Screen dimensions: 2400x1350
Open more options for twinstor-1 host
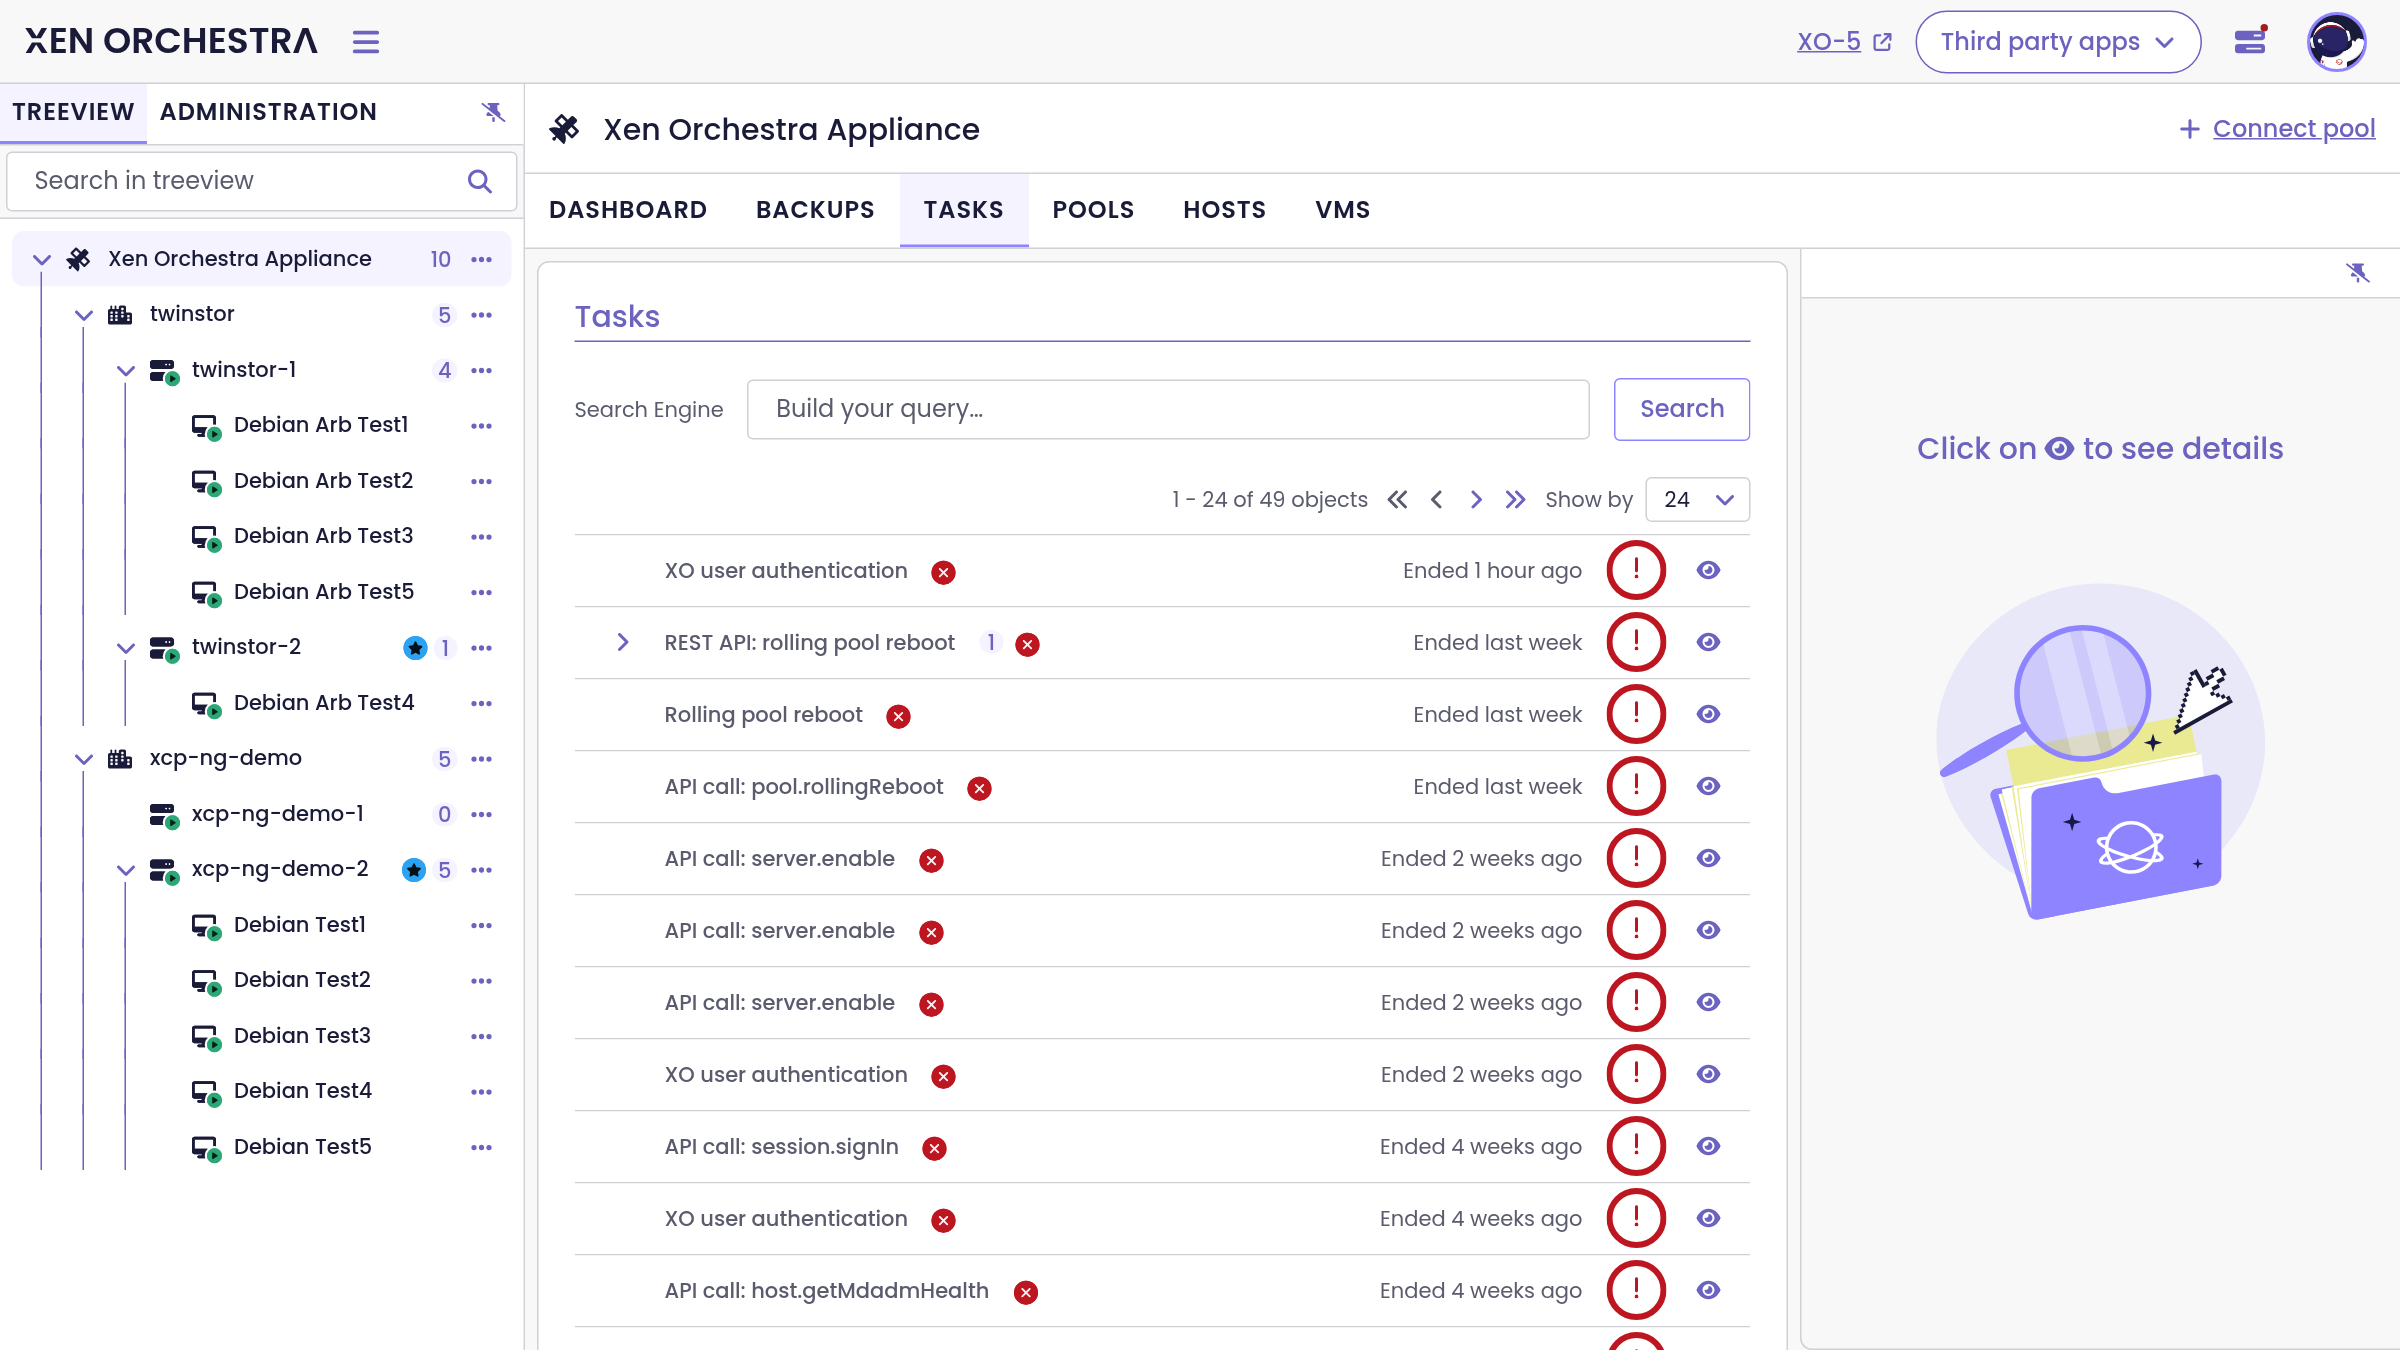[x=482, y=371]
